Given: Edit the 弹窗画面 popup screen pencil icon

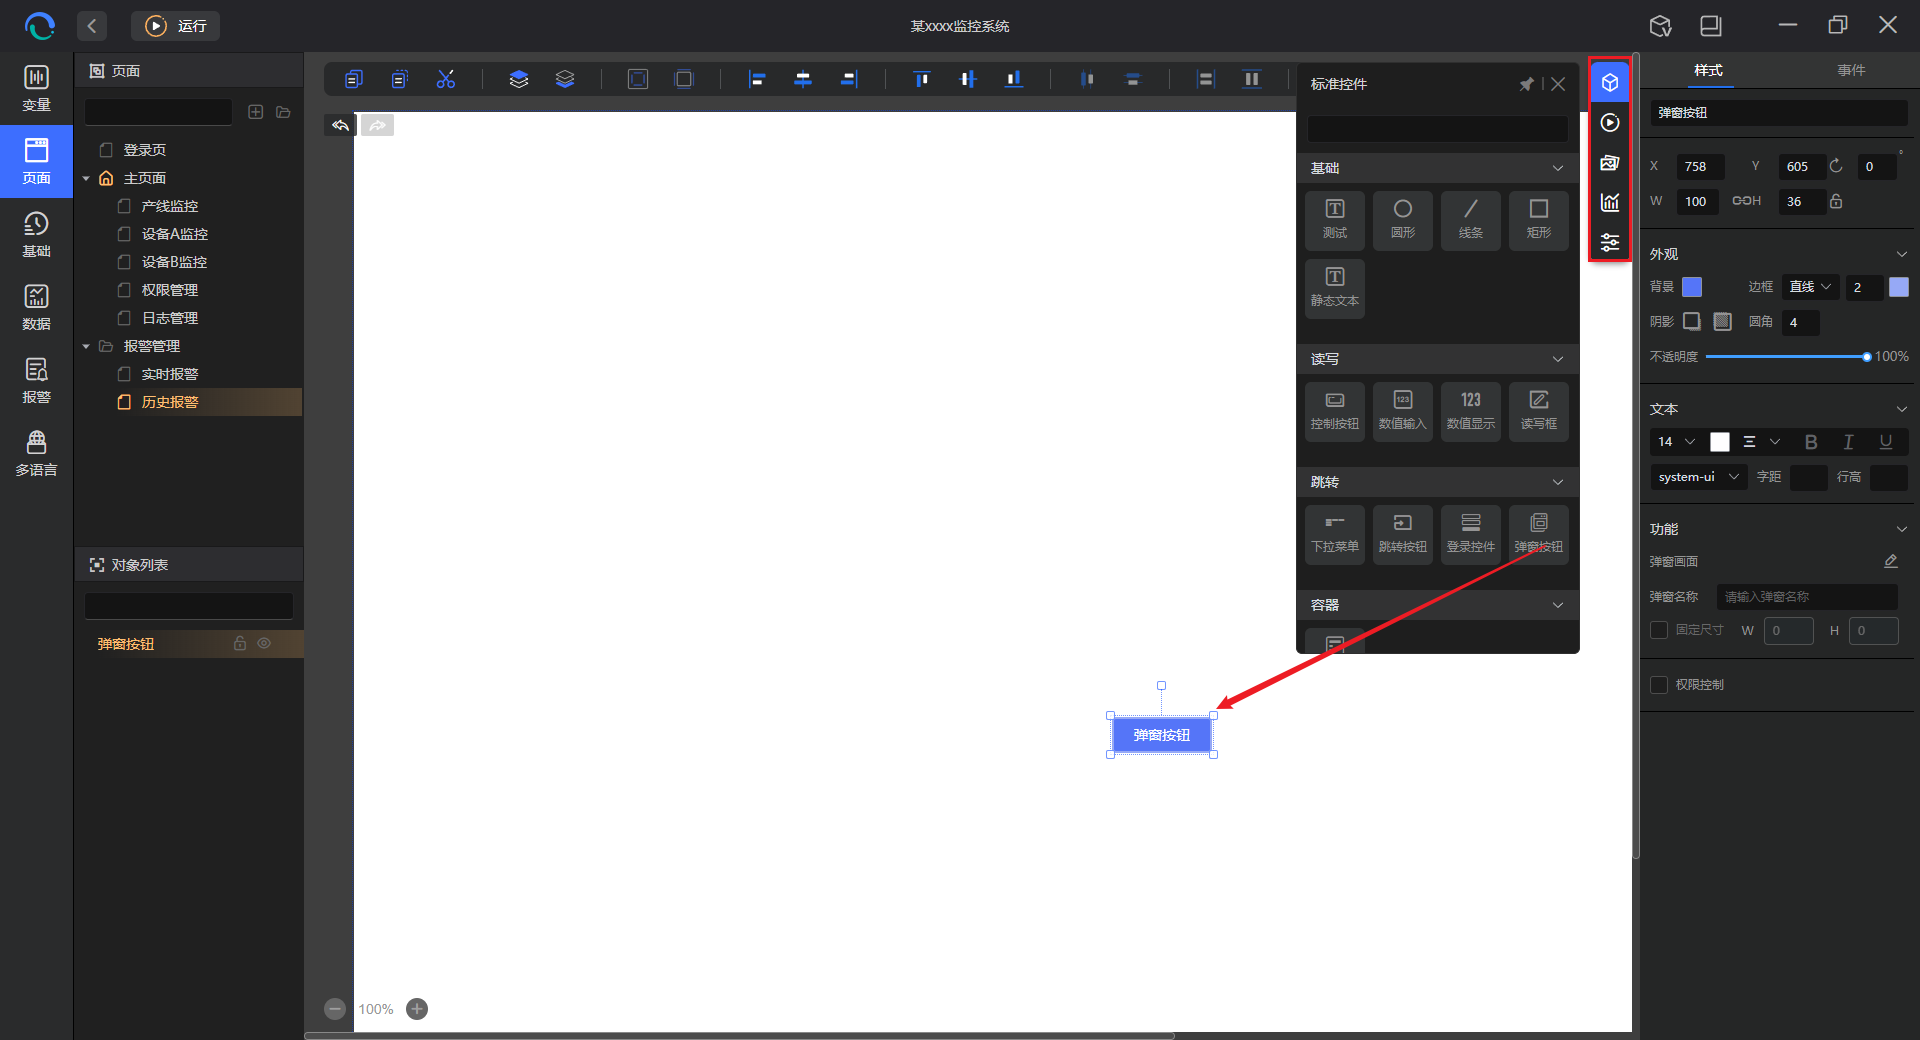Looking at the screenshot, I should tap(1890, 561).
